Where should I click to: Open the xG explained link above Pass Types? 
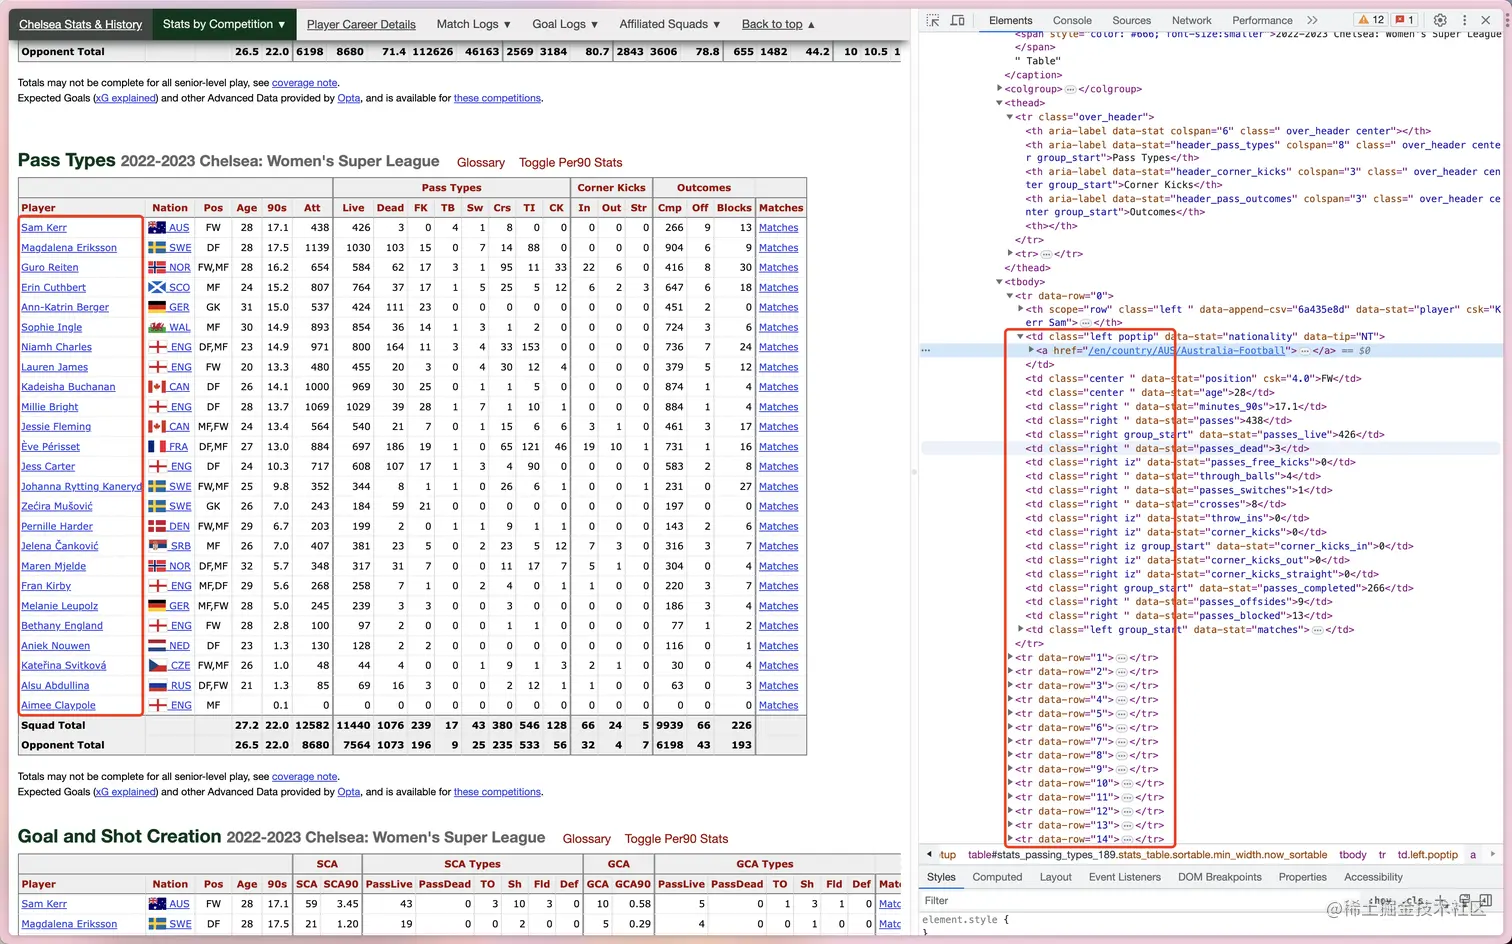(x=126, y=98)
